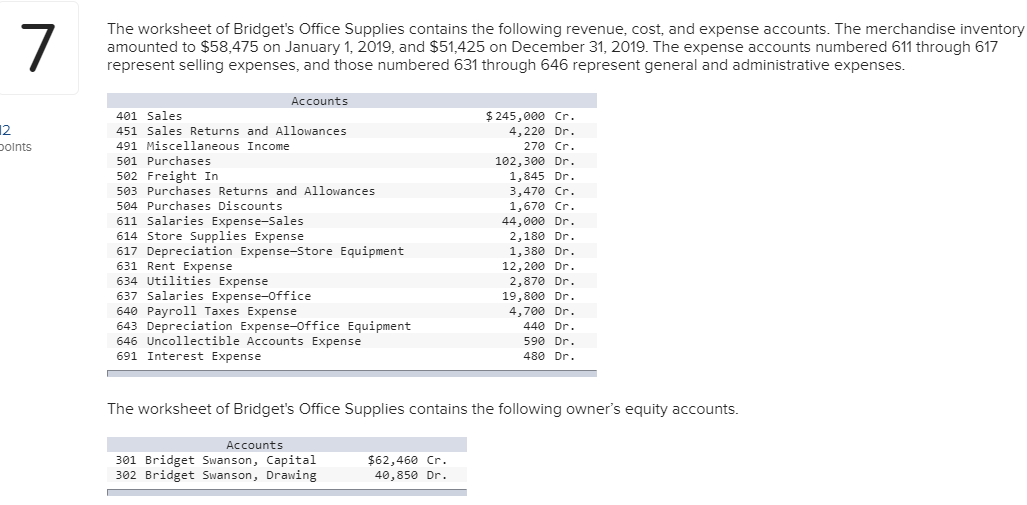1027x505 pixels.
Task: Click the Accounts header of equity table
Action: pyautogui.click(x=255, y=445)
